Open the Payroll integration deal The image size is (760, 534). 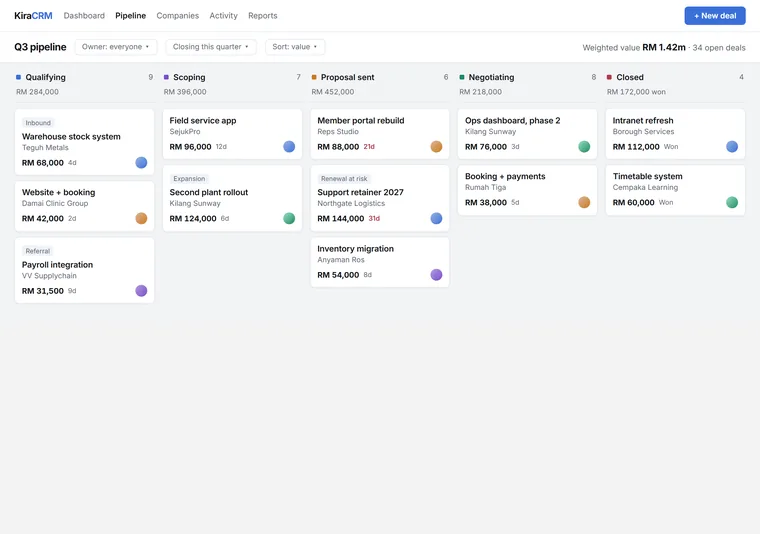coord(84,270)
